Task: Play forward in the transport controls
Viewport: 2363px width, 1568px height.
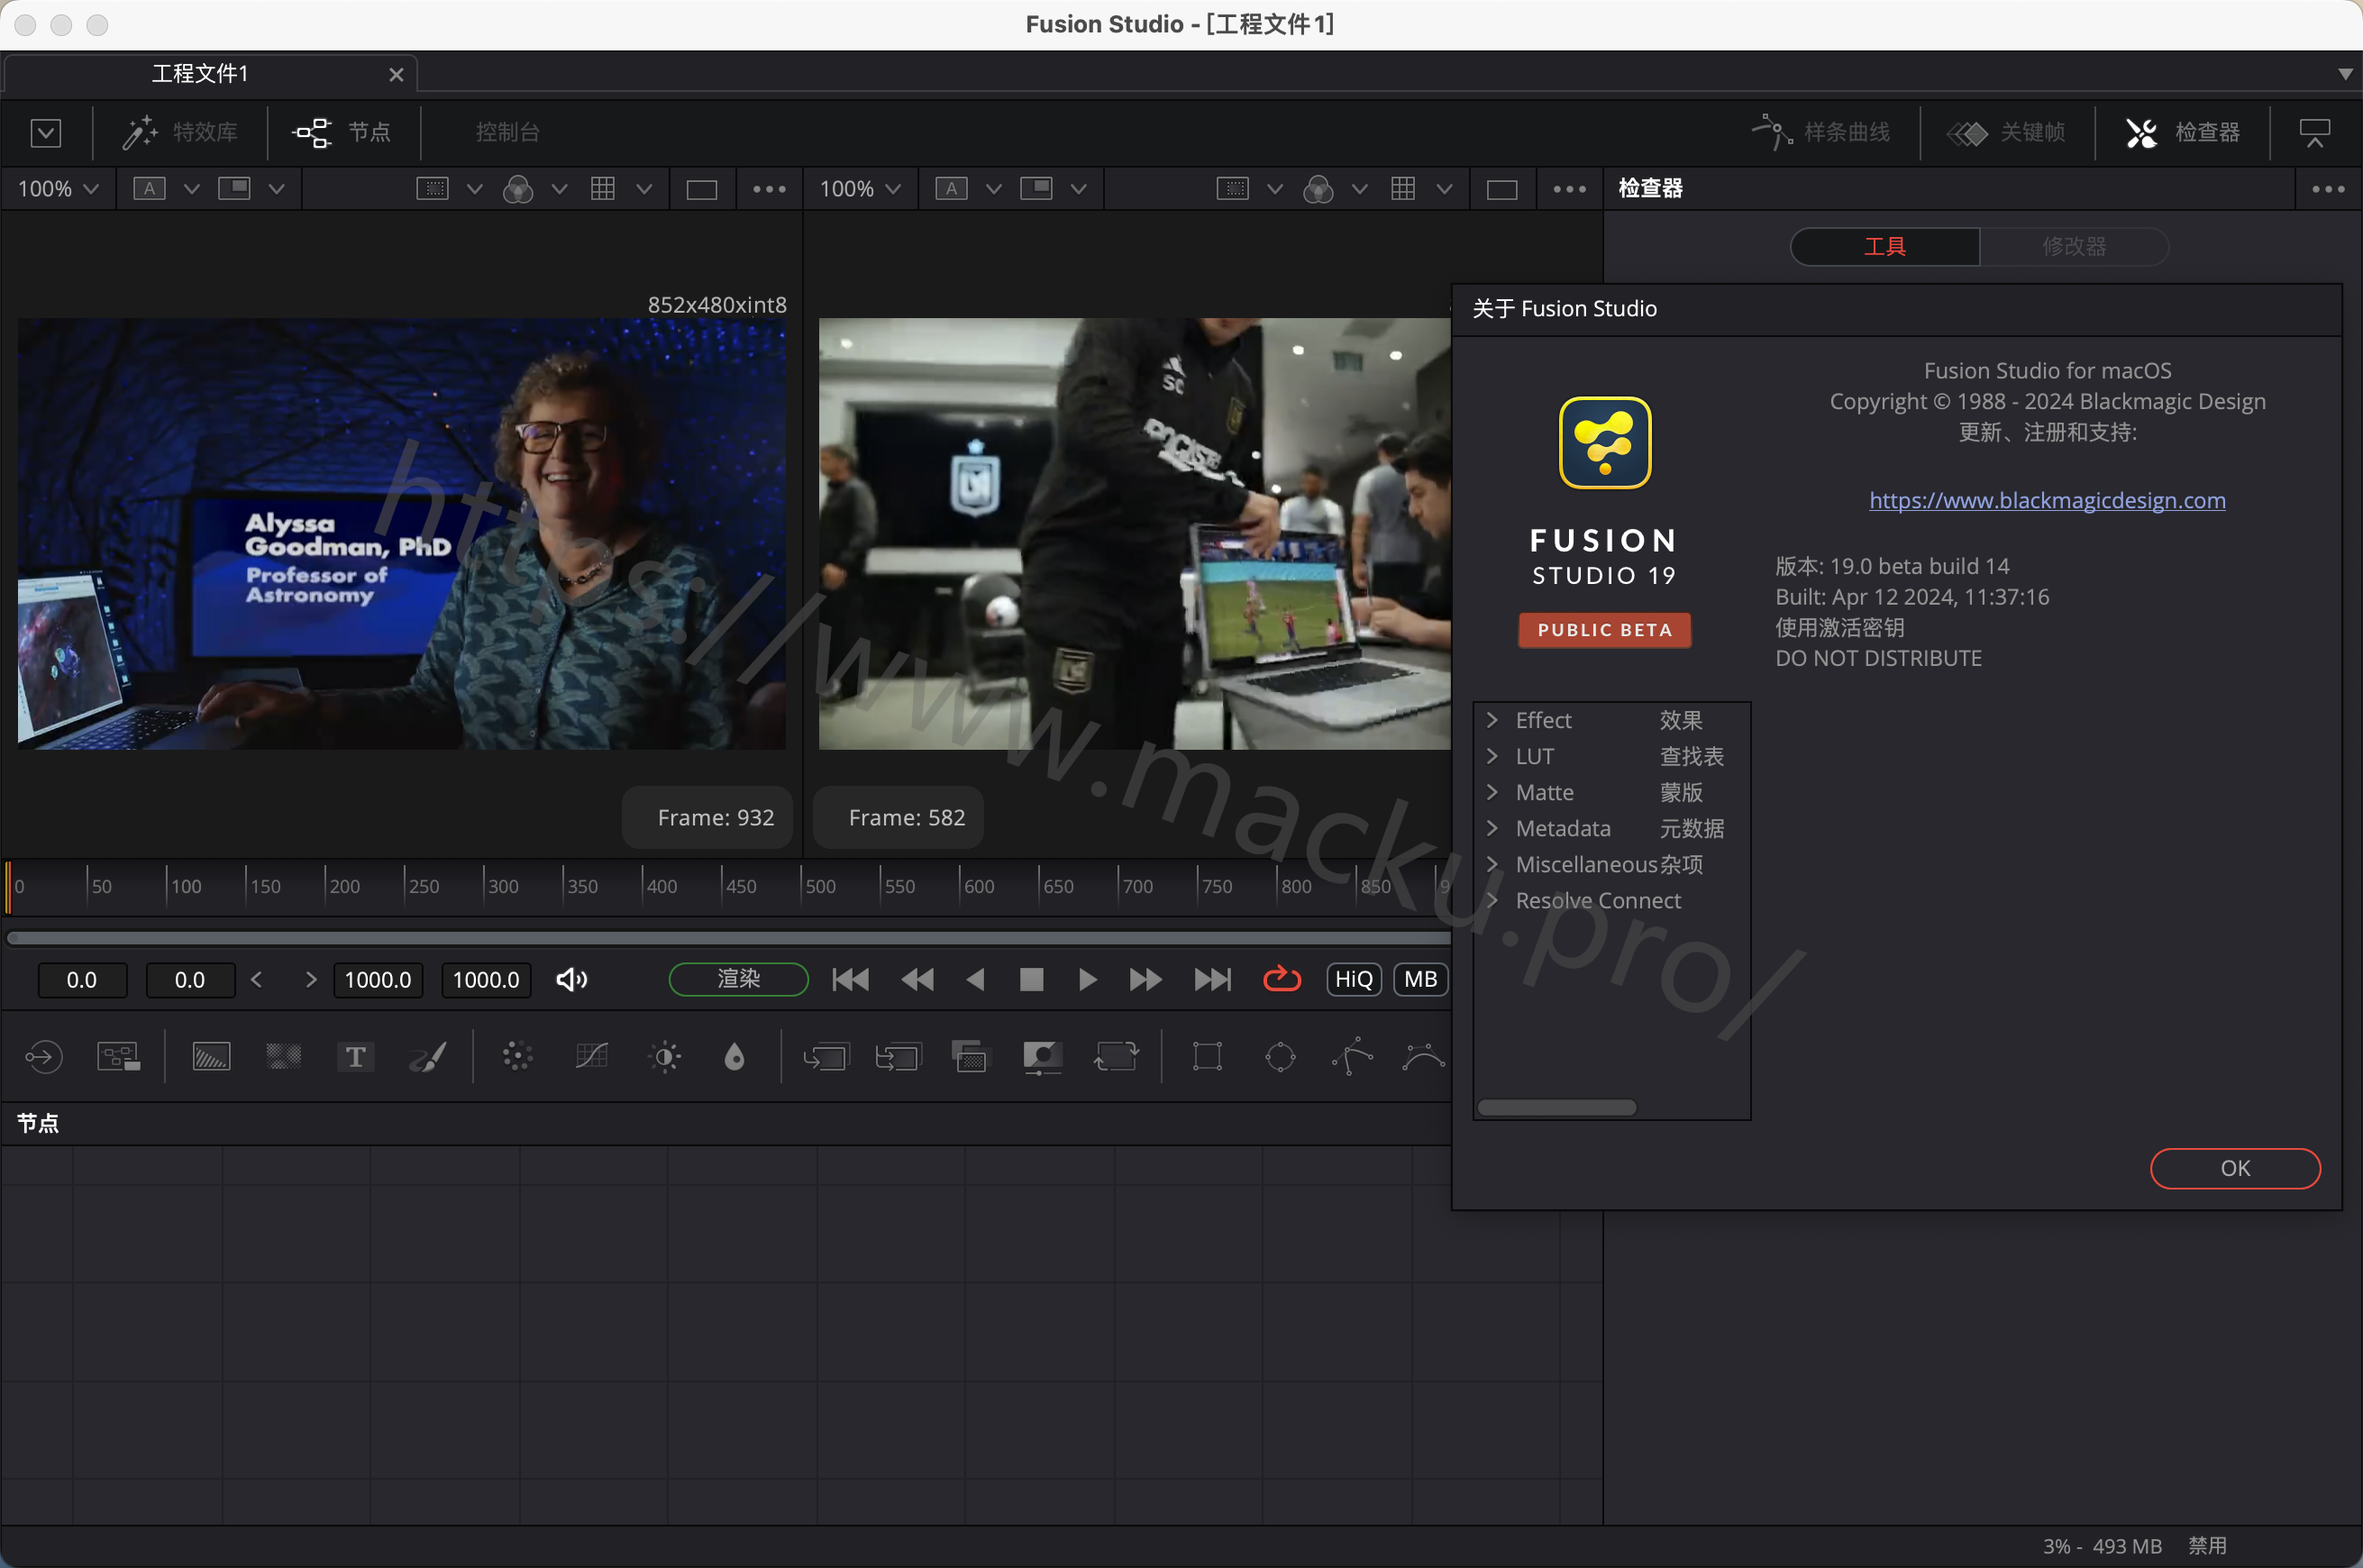Action: click(x=1087, y=980)
